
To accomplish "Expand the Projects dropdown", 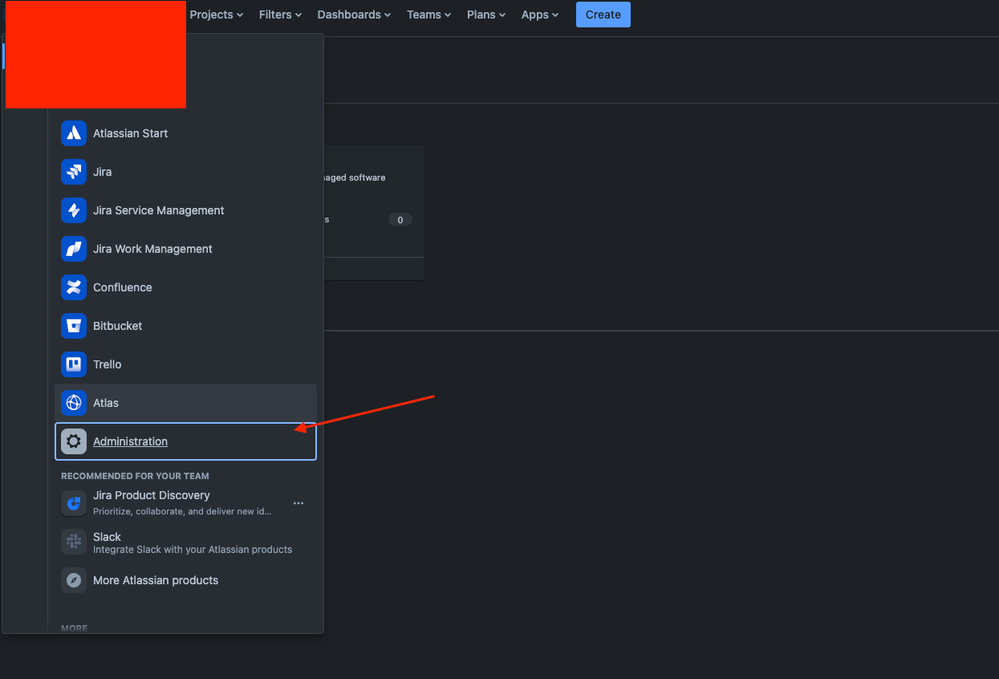I will [x=216, y=15].
